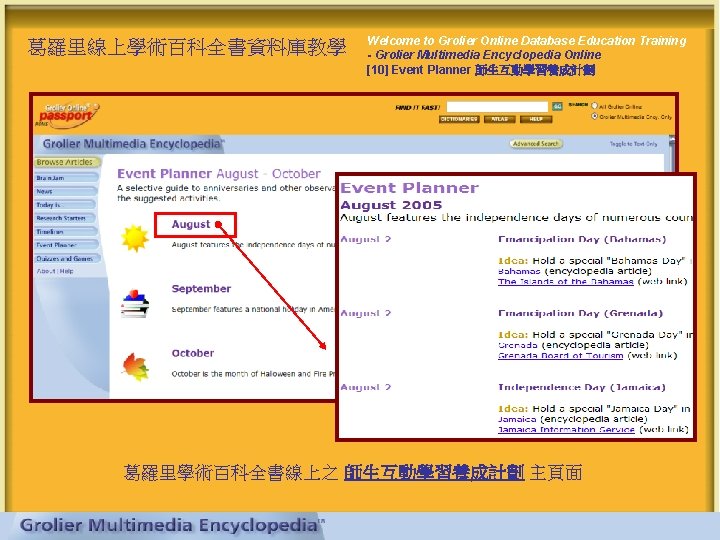Click the Find It Fast search field
The width and height of the screenshot is (720, 540).
pos(497,107)
